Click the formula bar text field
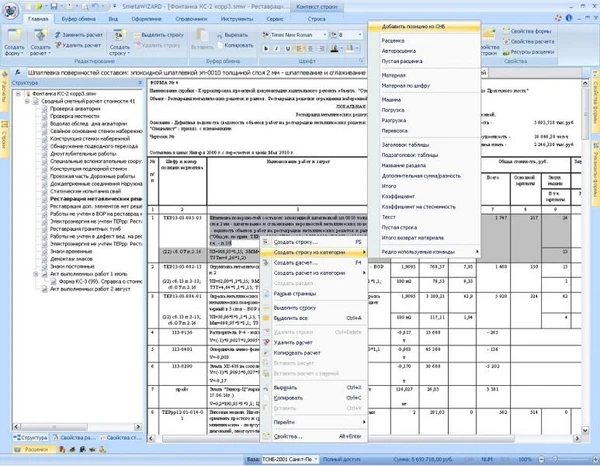The image size is (600, 466). coord(256,73)
